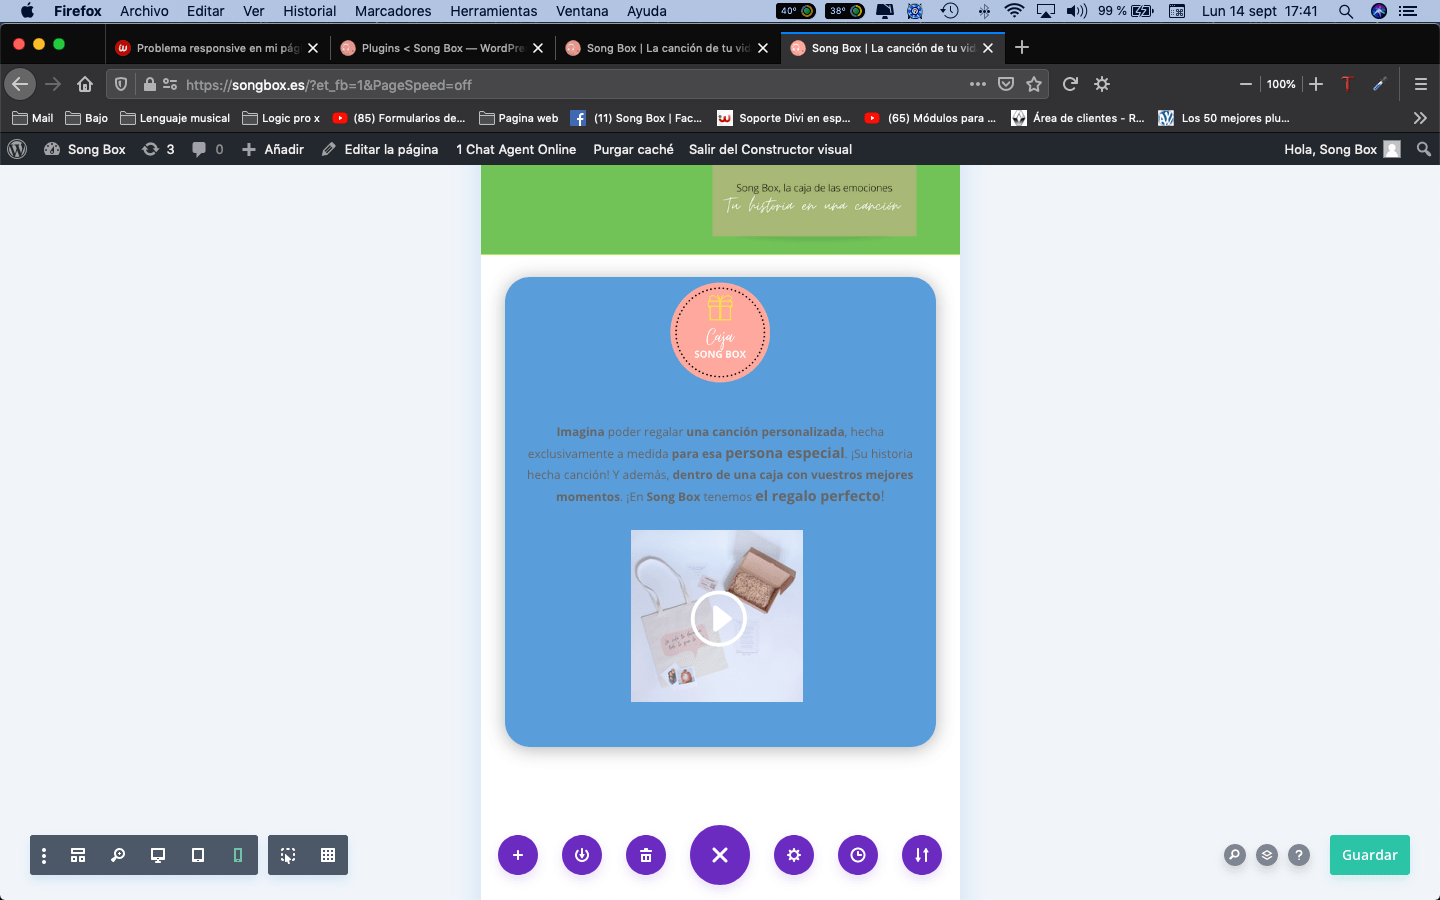The width and height of the screenshot is (1440, 900).
Task: Click the volume icon in menu bar
Action: pos(1076,11)
